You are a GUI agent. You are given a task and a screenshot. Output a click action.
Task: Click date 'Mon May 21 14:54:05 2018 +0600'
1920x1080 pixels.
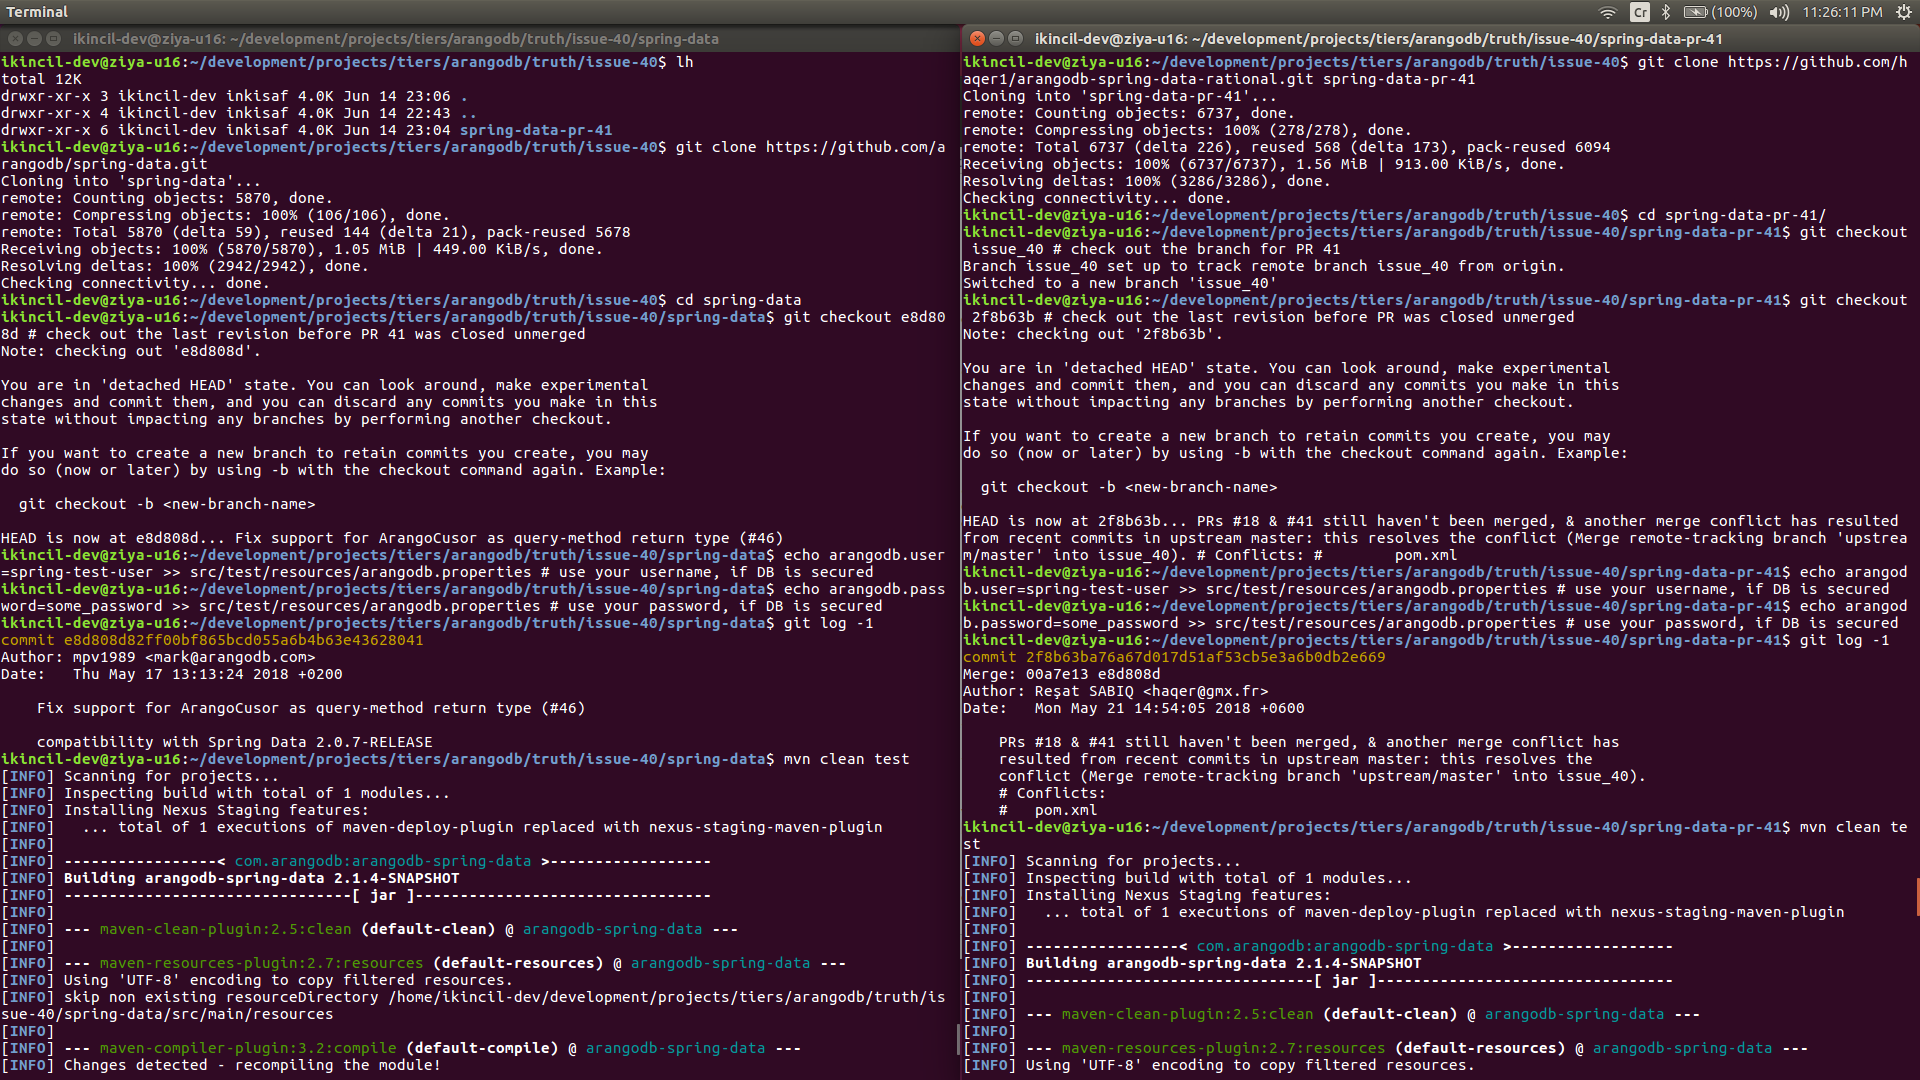(1170, 708)
